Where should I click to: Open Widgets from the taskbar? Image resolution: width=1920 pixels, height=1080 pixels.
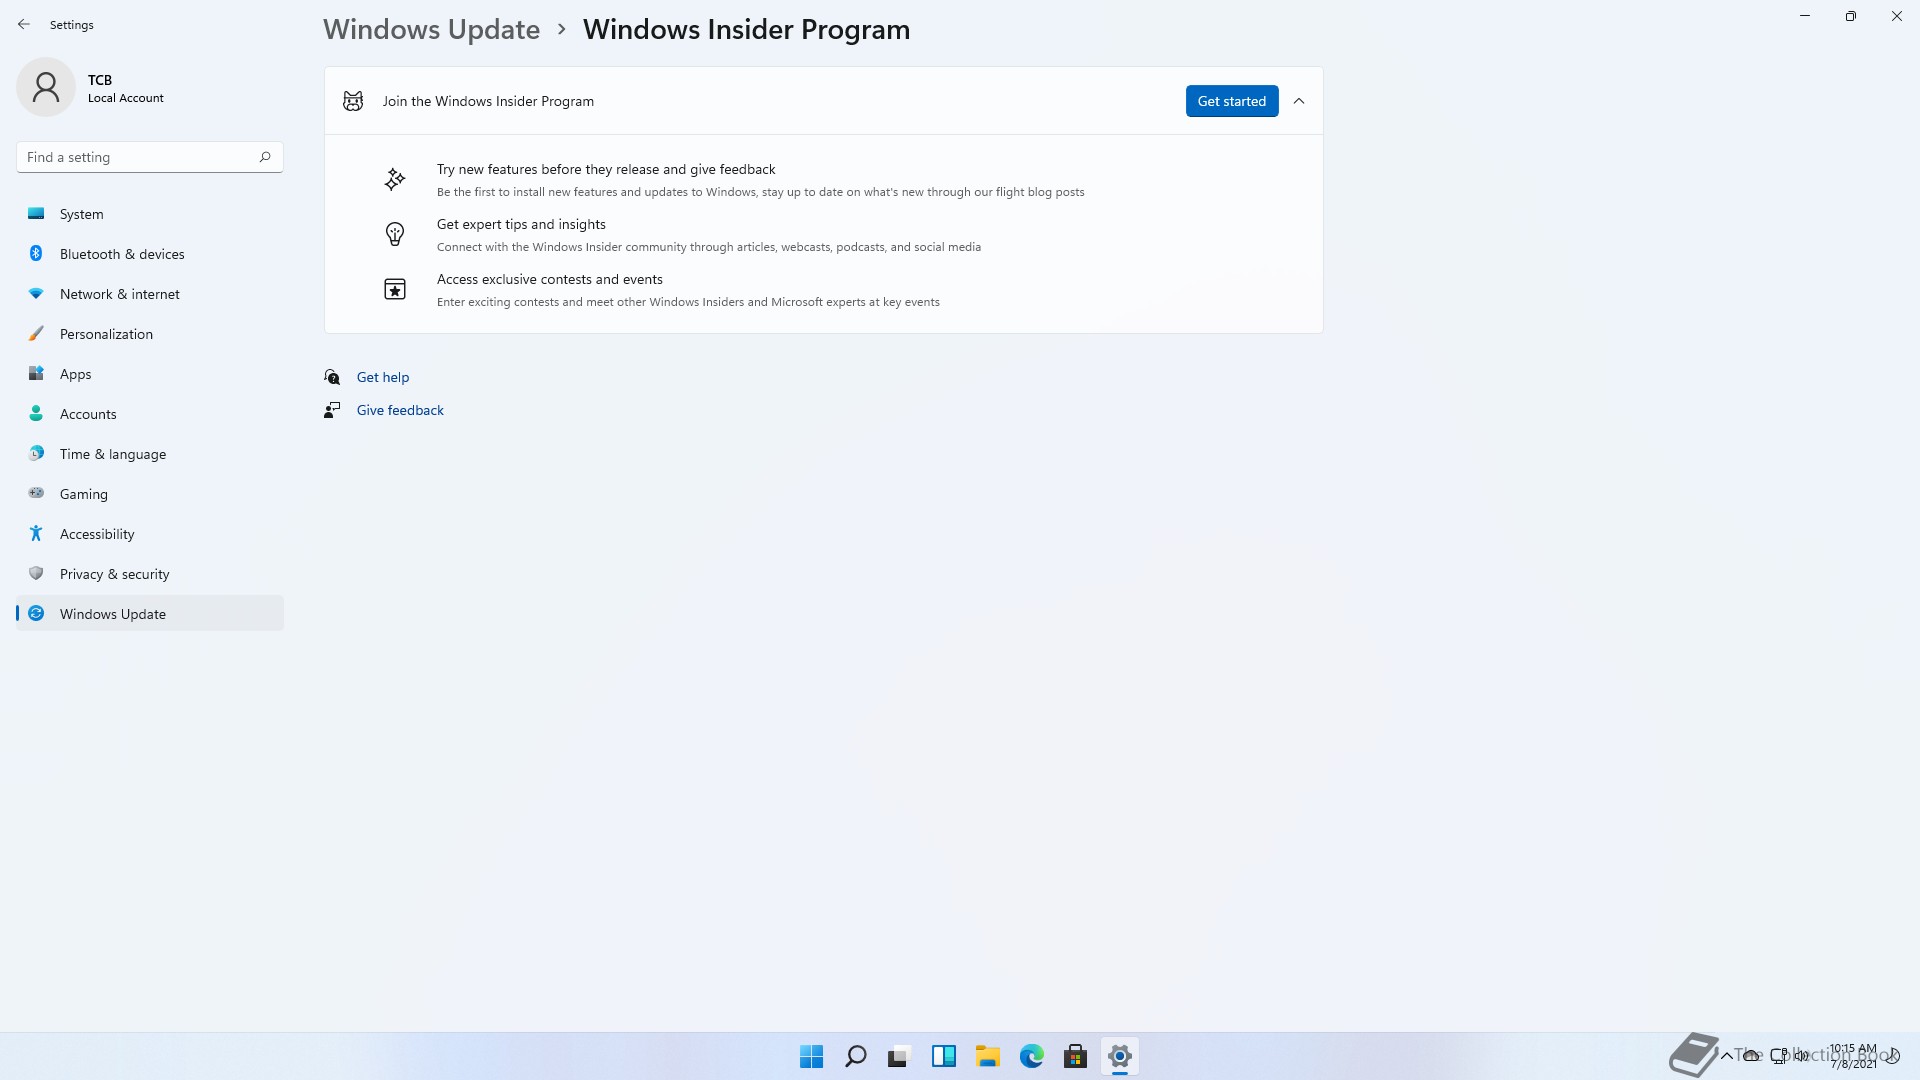coord(943,1056)
